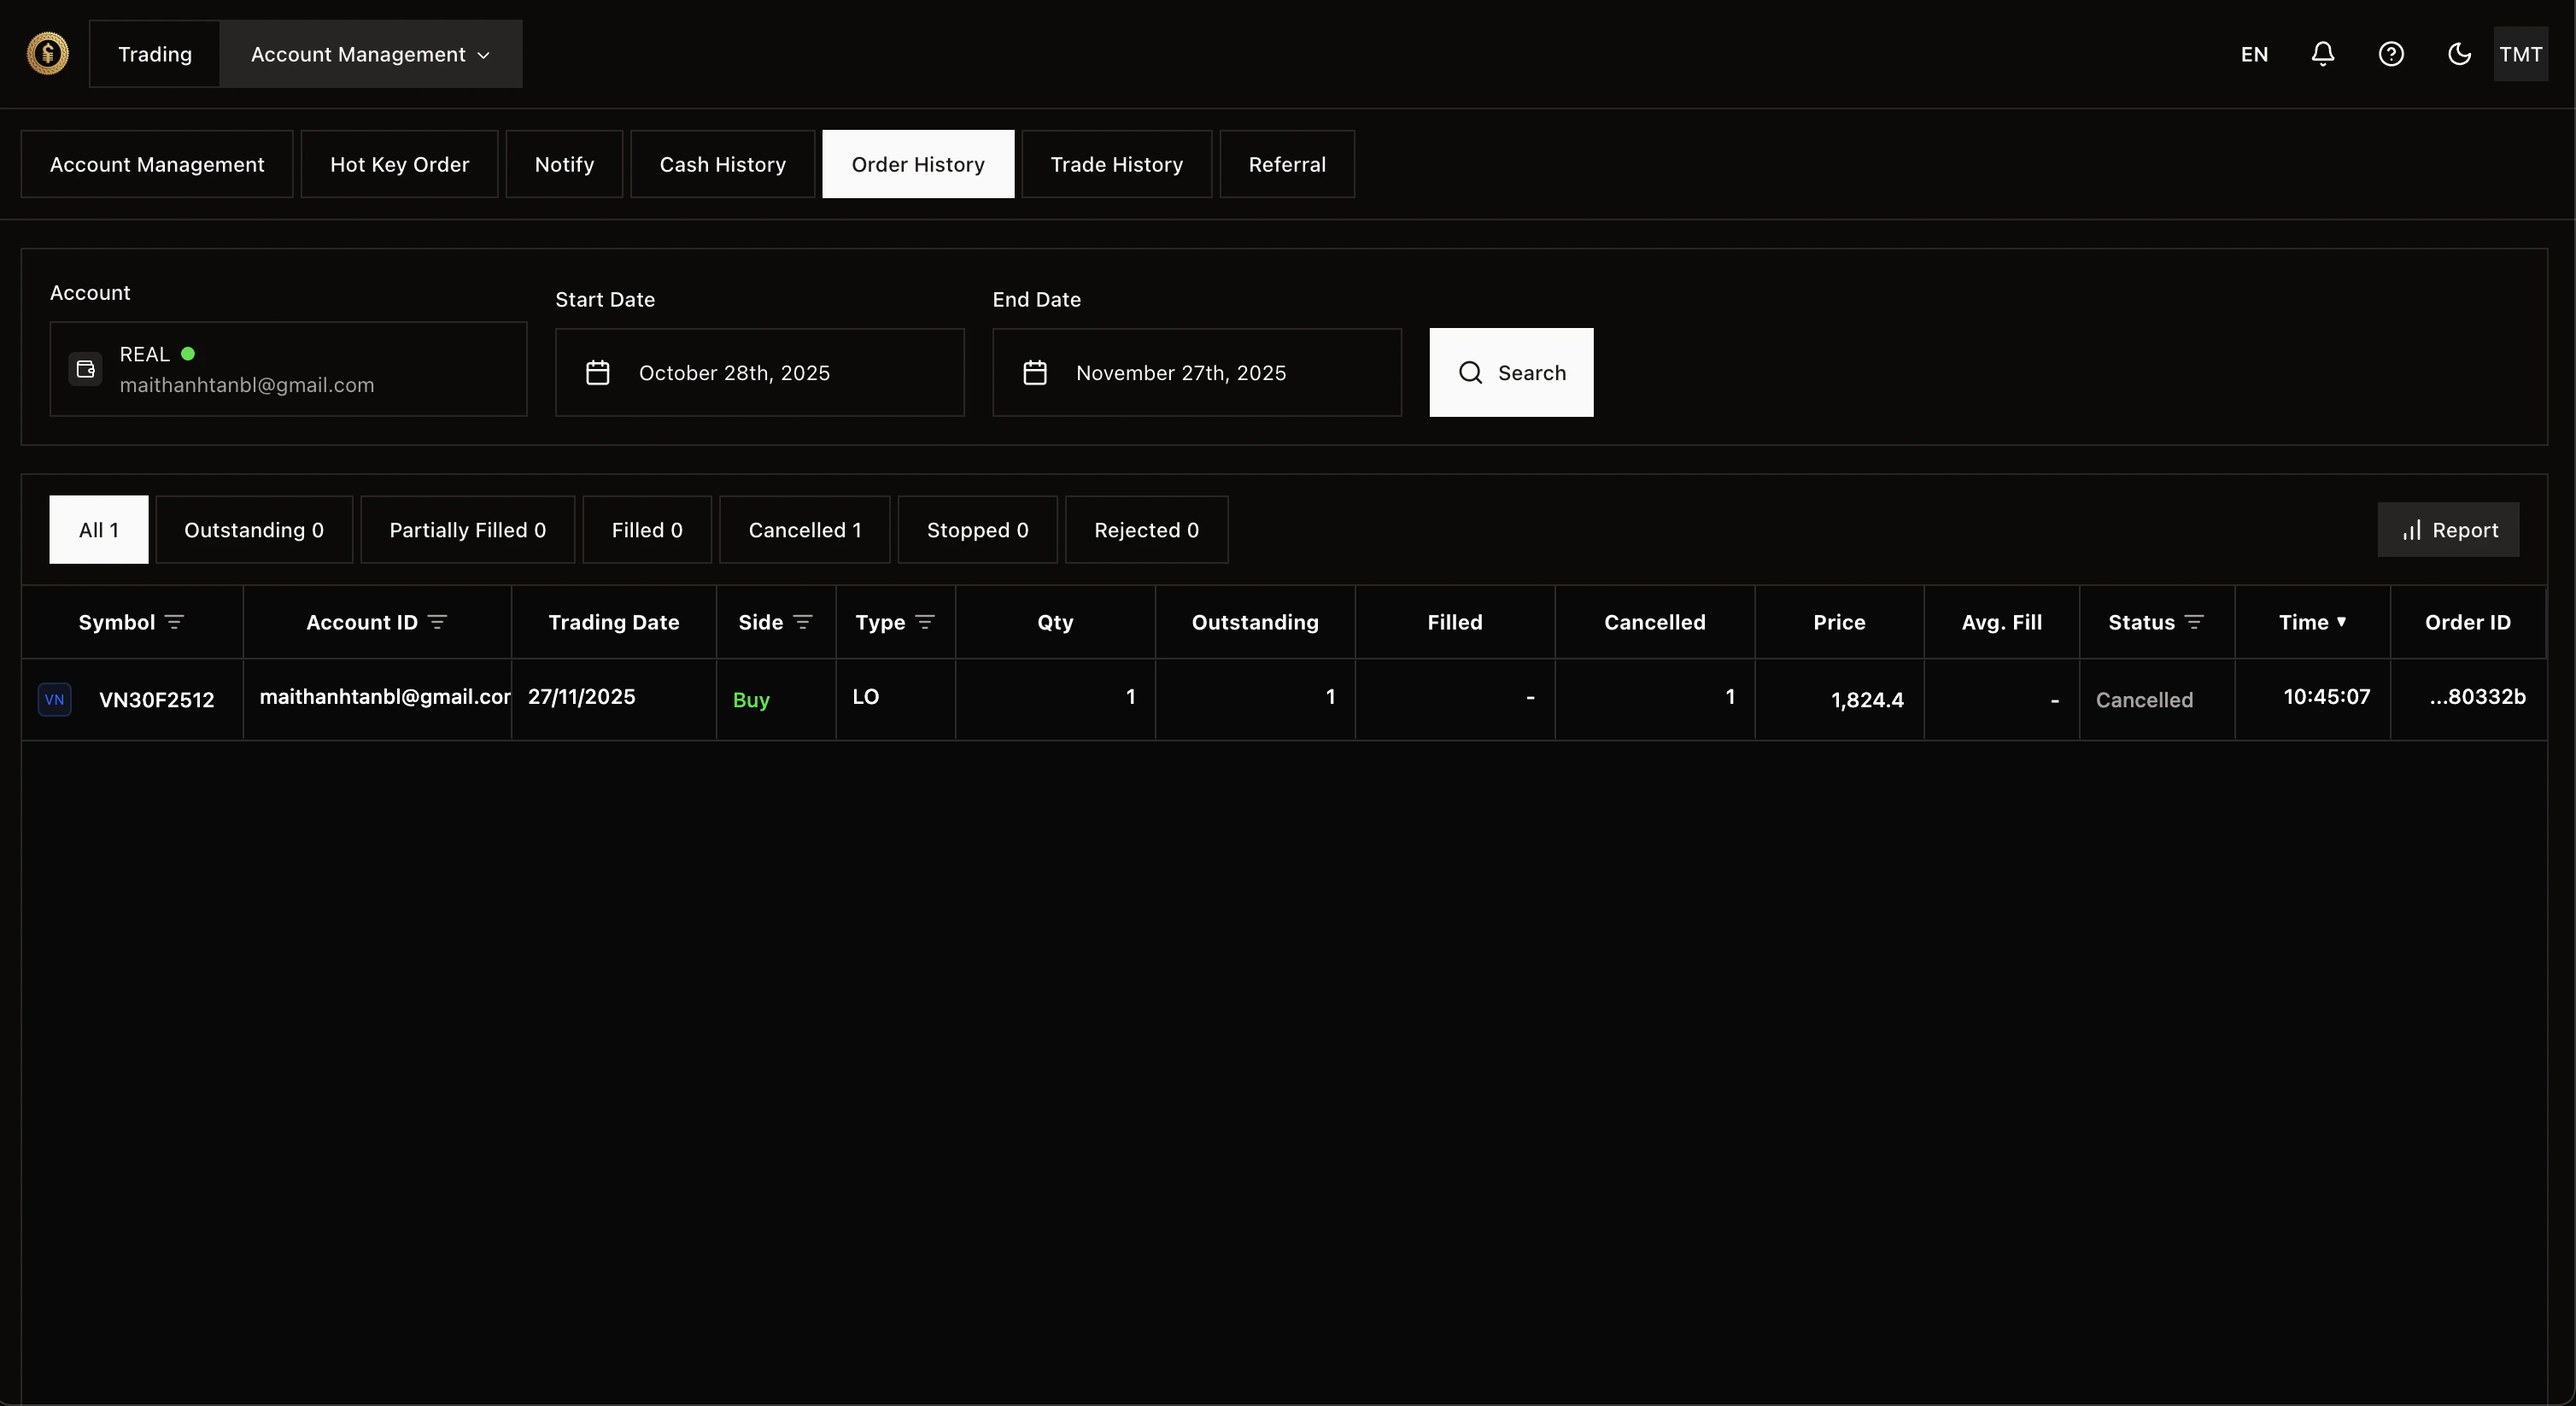This screenshot has height=1406, width=2576.
Task: Sort by the Time column arrow
Action: pos(2340,621)
